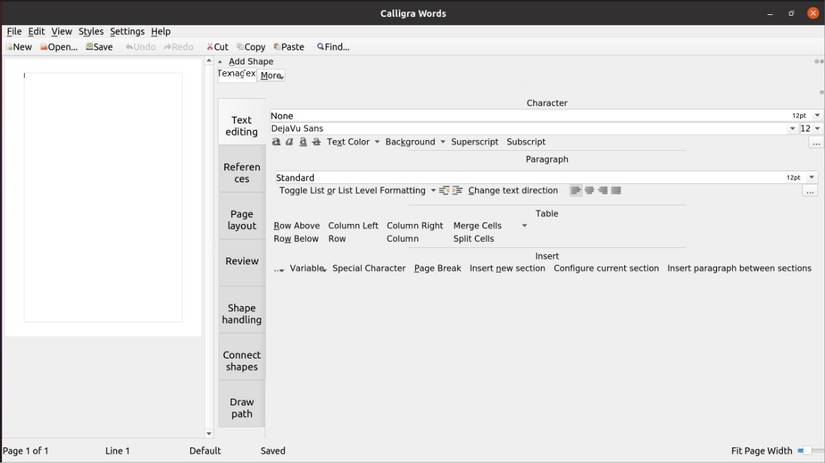This screenshot has height=463, width=825.
Task: Open the Settings menu
Action: tap(127, 32)
